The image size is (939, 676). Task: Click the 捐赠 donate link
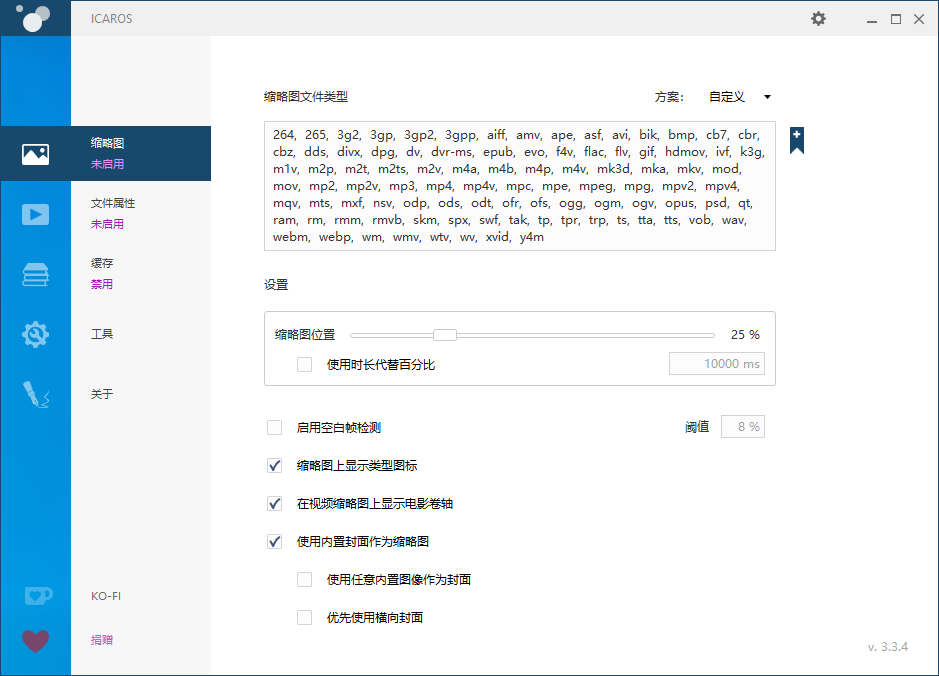101,640
